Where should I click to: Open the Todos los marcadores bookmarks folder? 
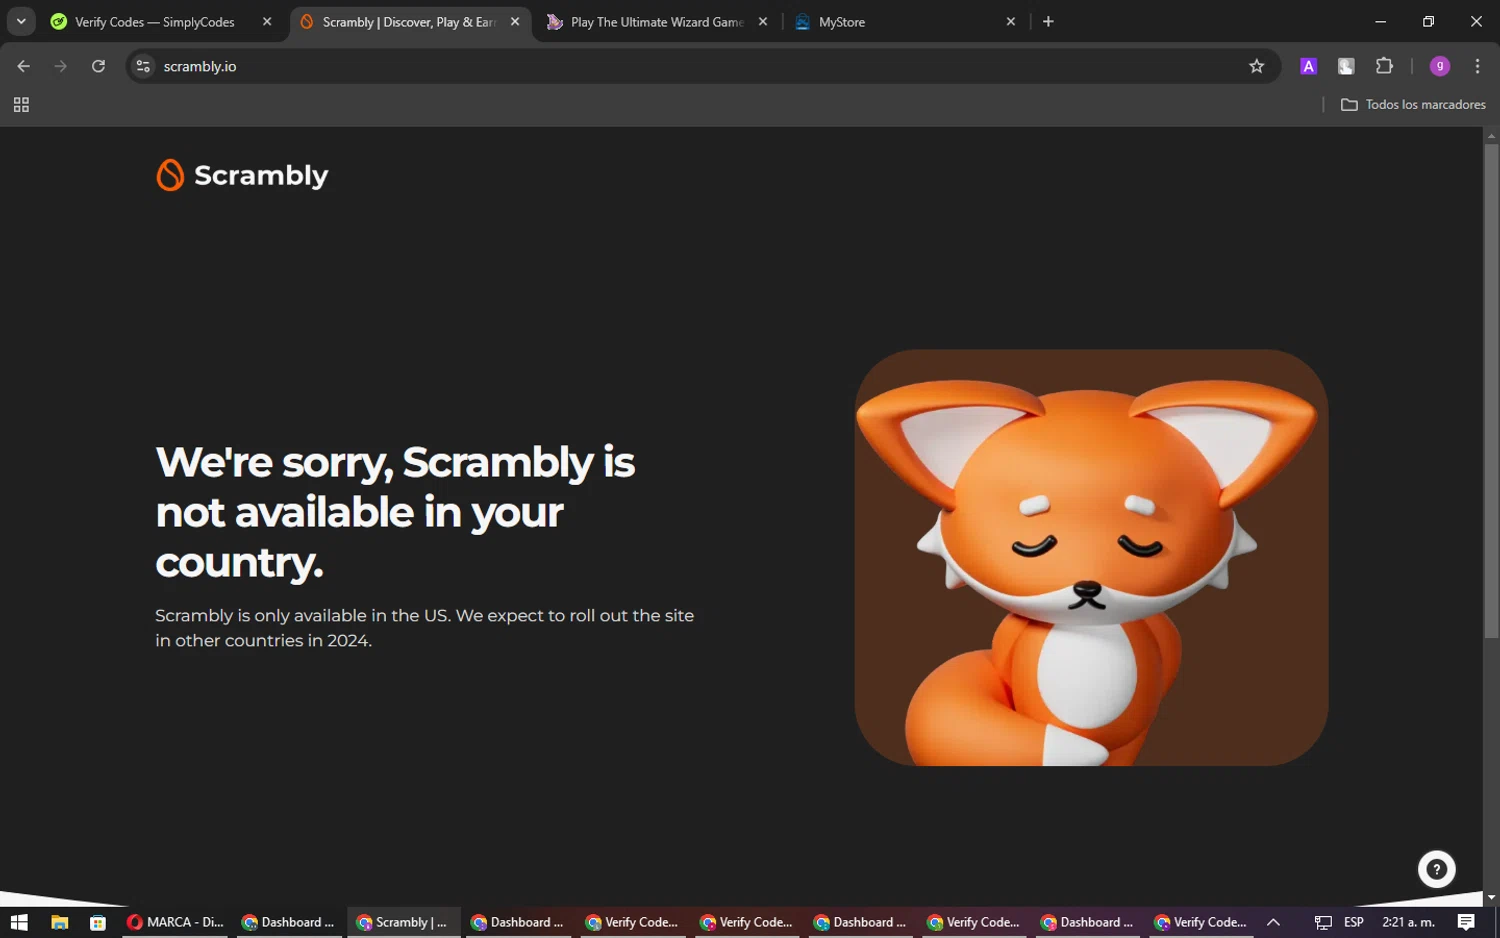pyautogui.click(x=1413, y=105)
